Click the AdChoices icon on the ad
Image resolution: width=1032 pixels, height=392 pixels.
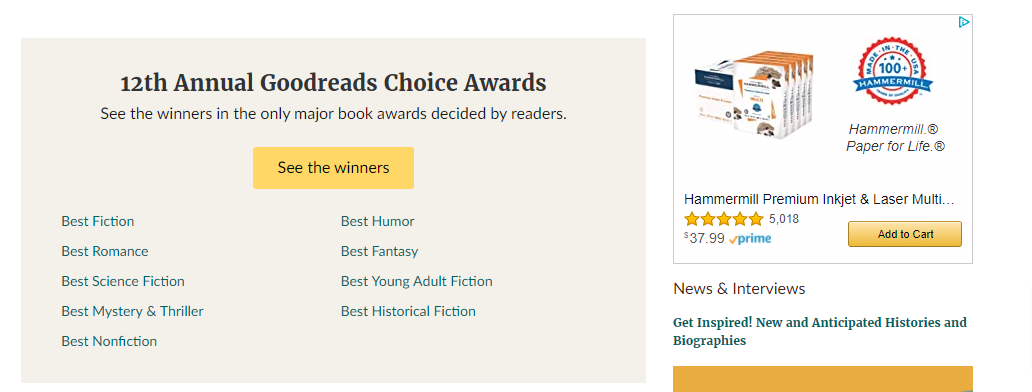(964, 22)
